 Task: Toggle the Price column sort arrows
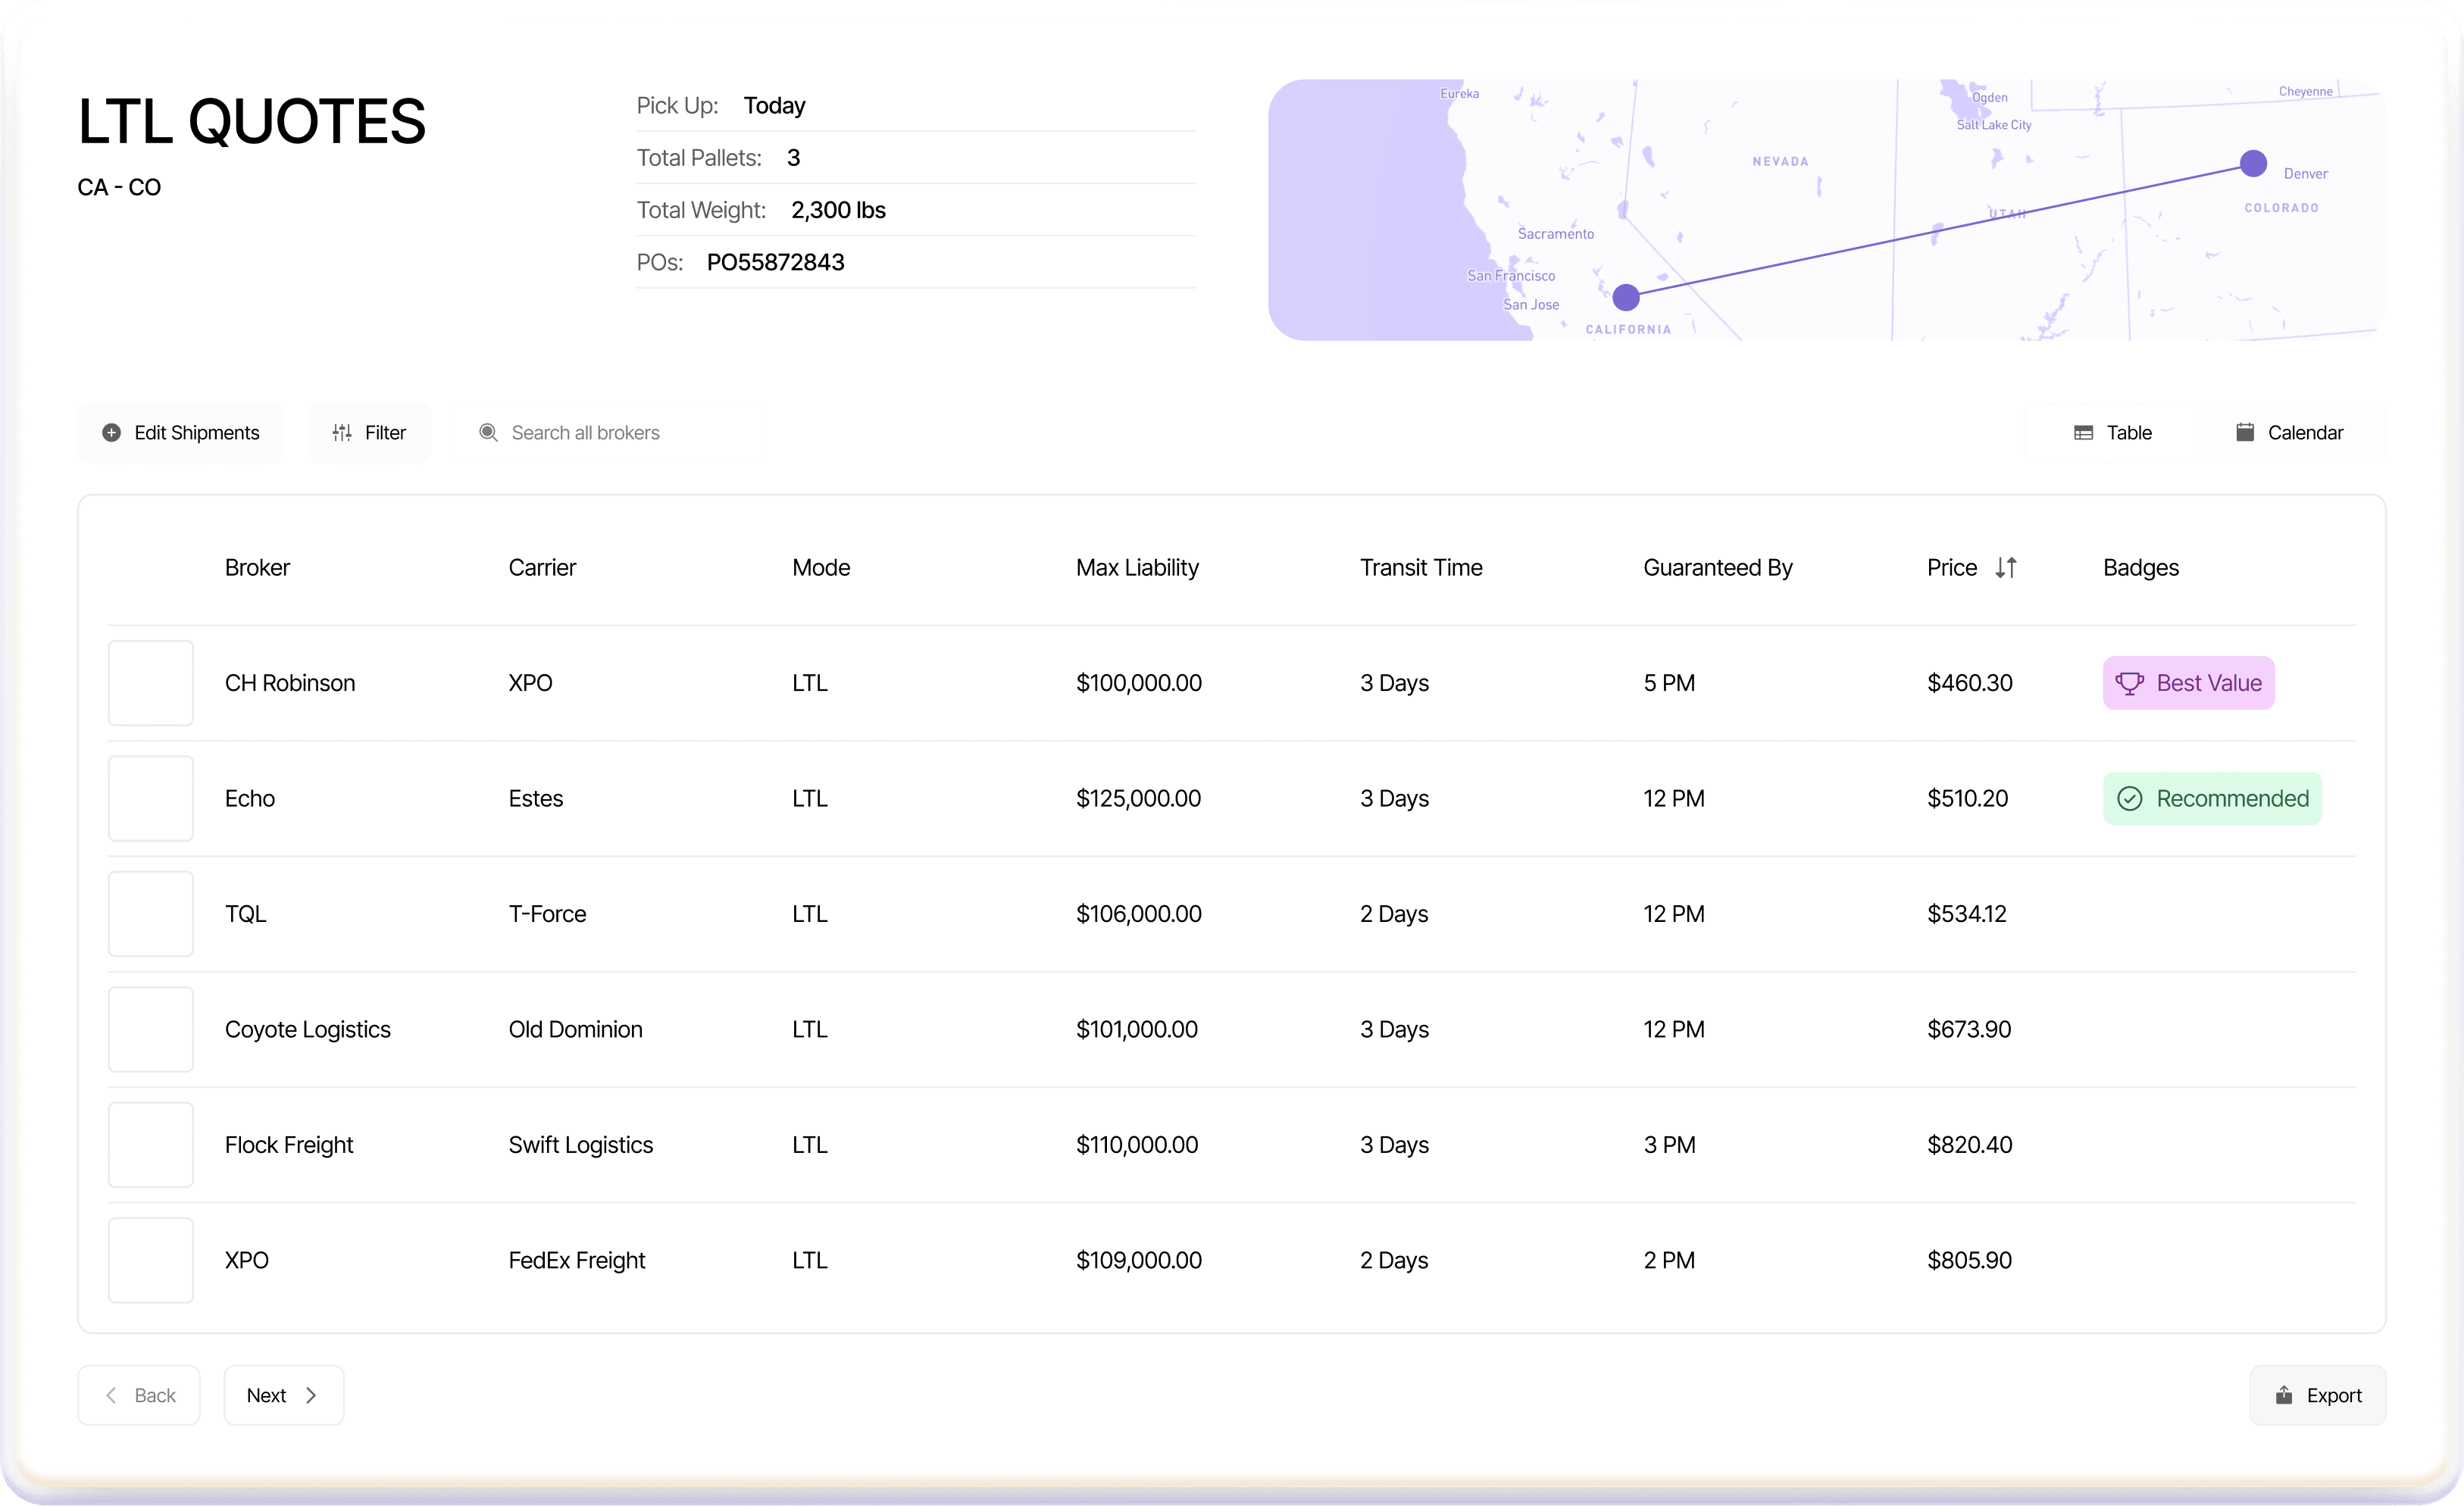point(2007,567)
